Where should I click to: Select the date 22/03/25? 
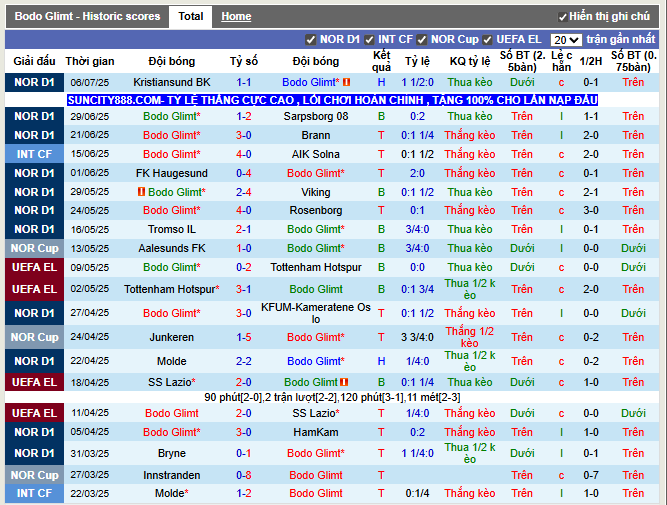pos(90,494)
